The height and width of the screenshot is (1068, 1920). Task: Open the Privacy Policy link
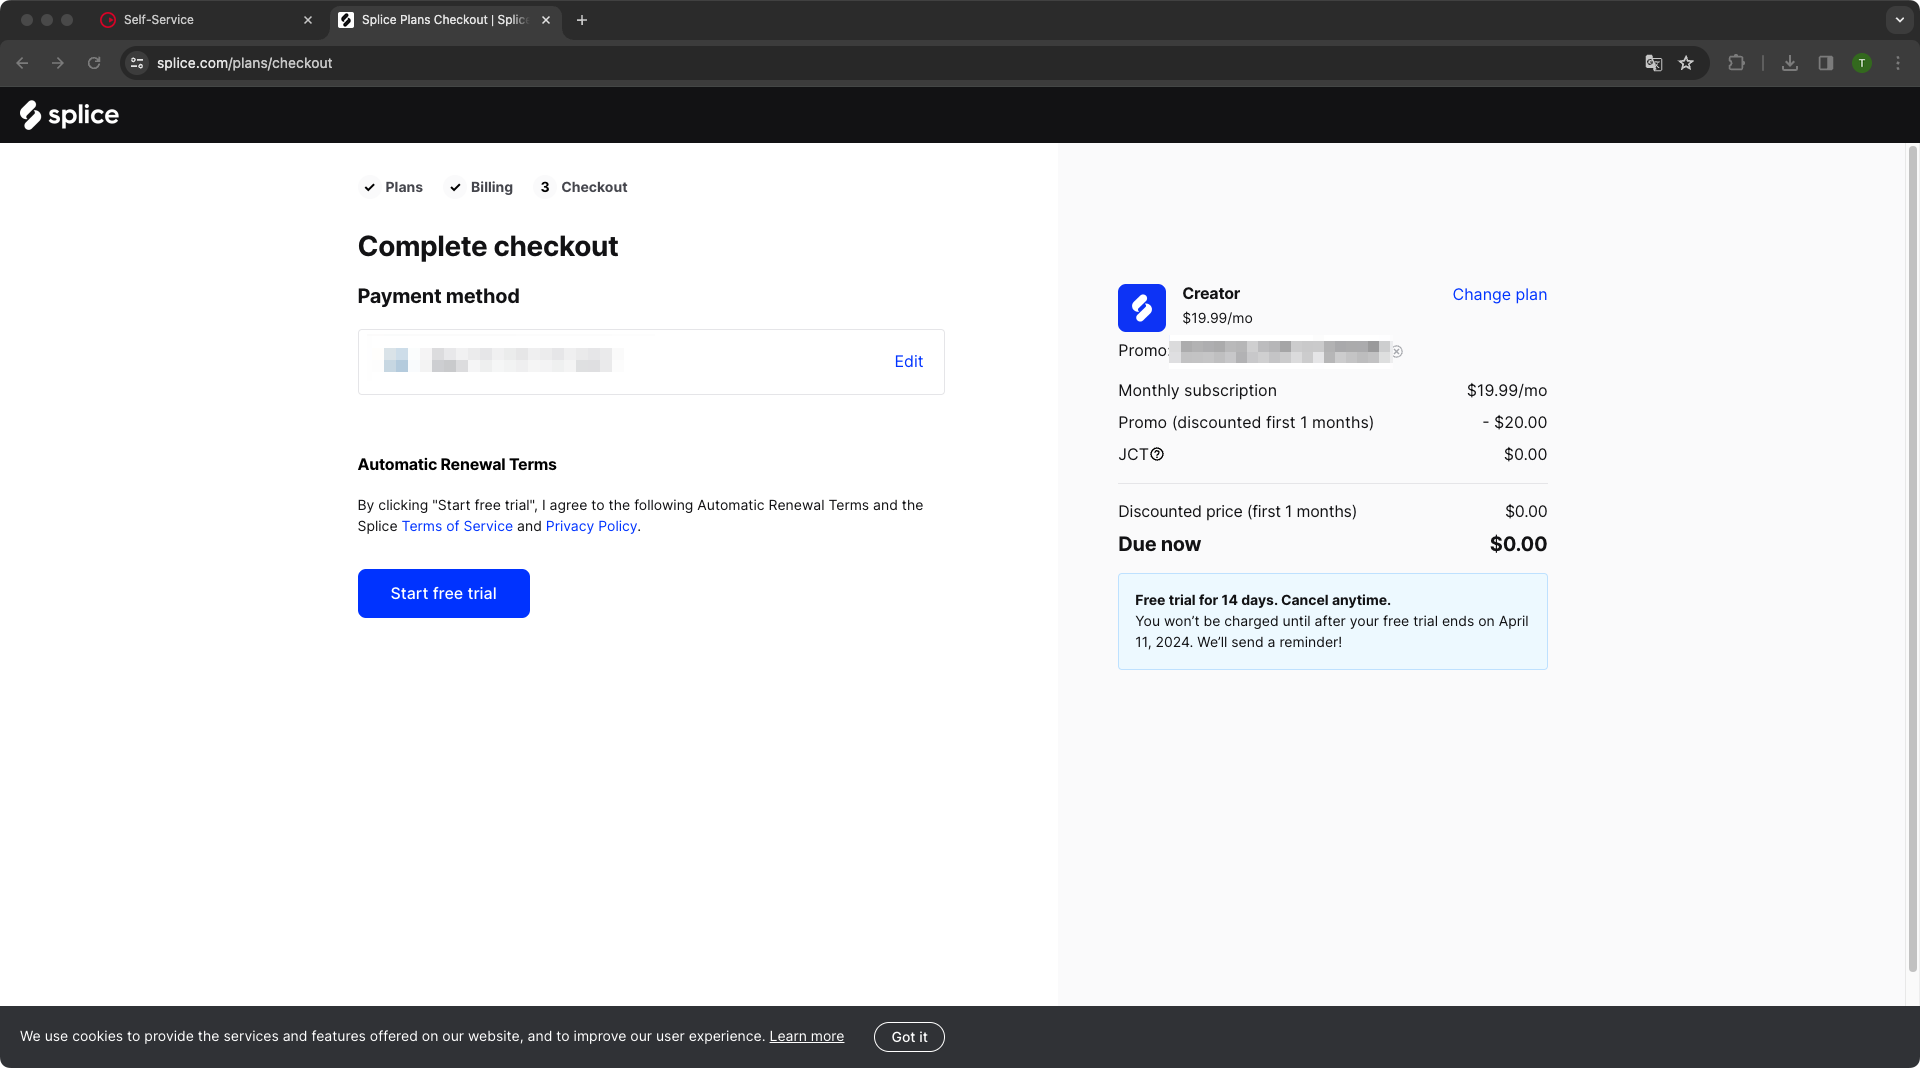pyautogui.click(x=591, y=526)
